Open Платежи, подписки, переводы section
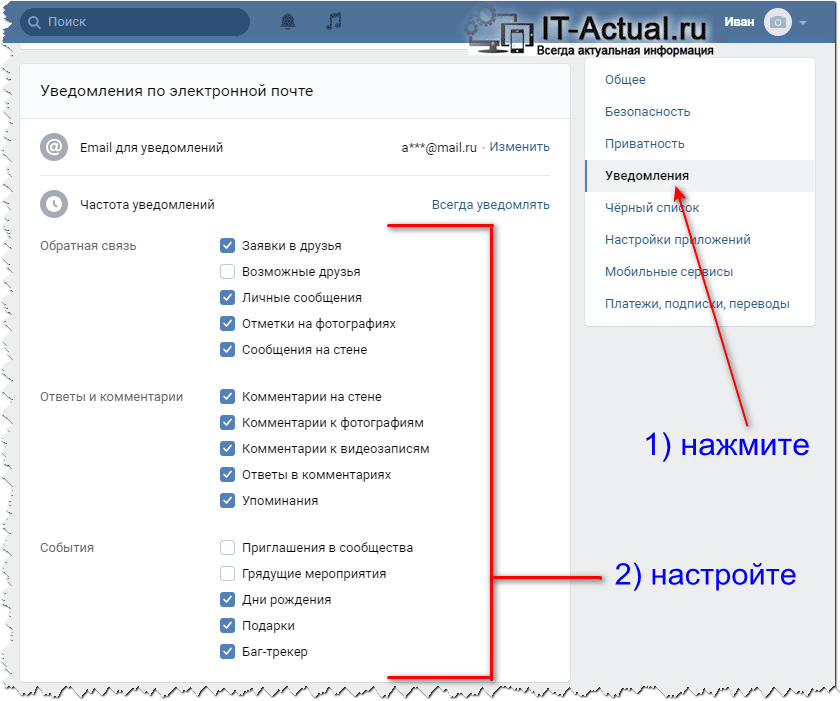Viewport: 840px width, 701px height. [697, 304]
